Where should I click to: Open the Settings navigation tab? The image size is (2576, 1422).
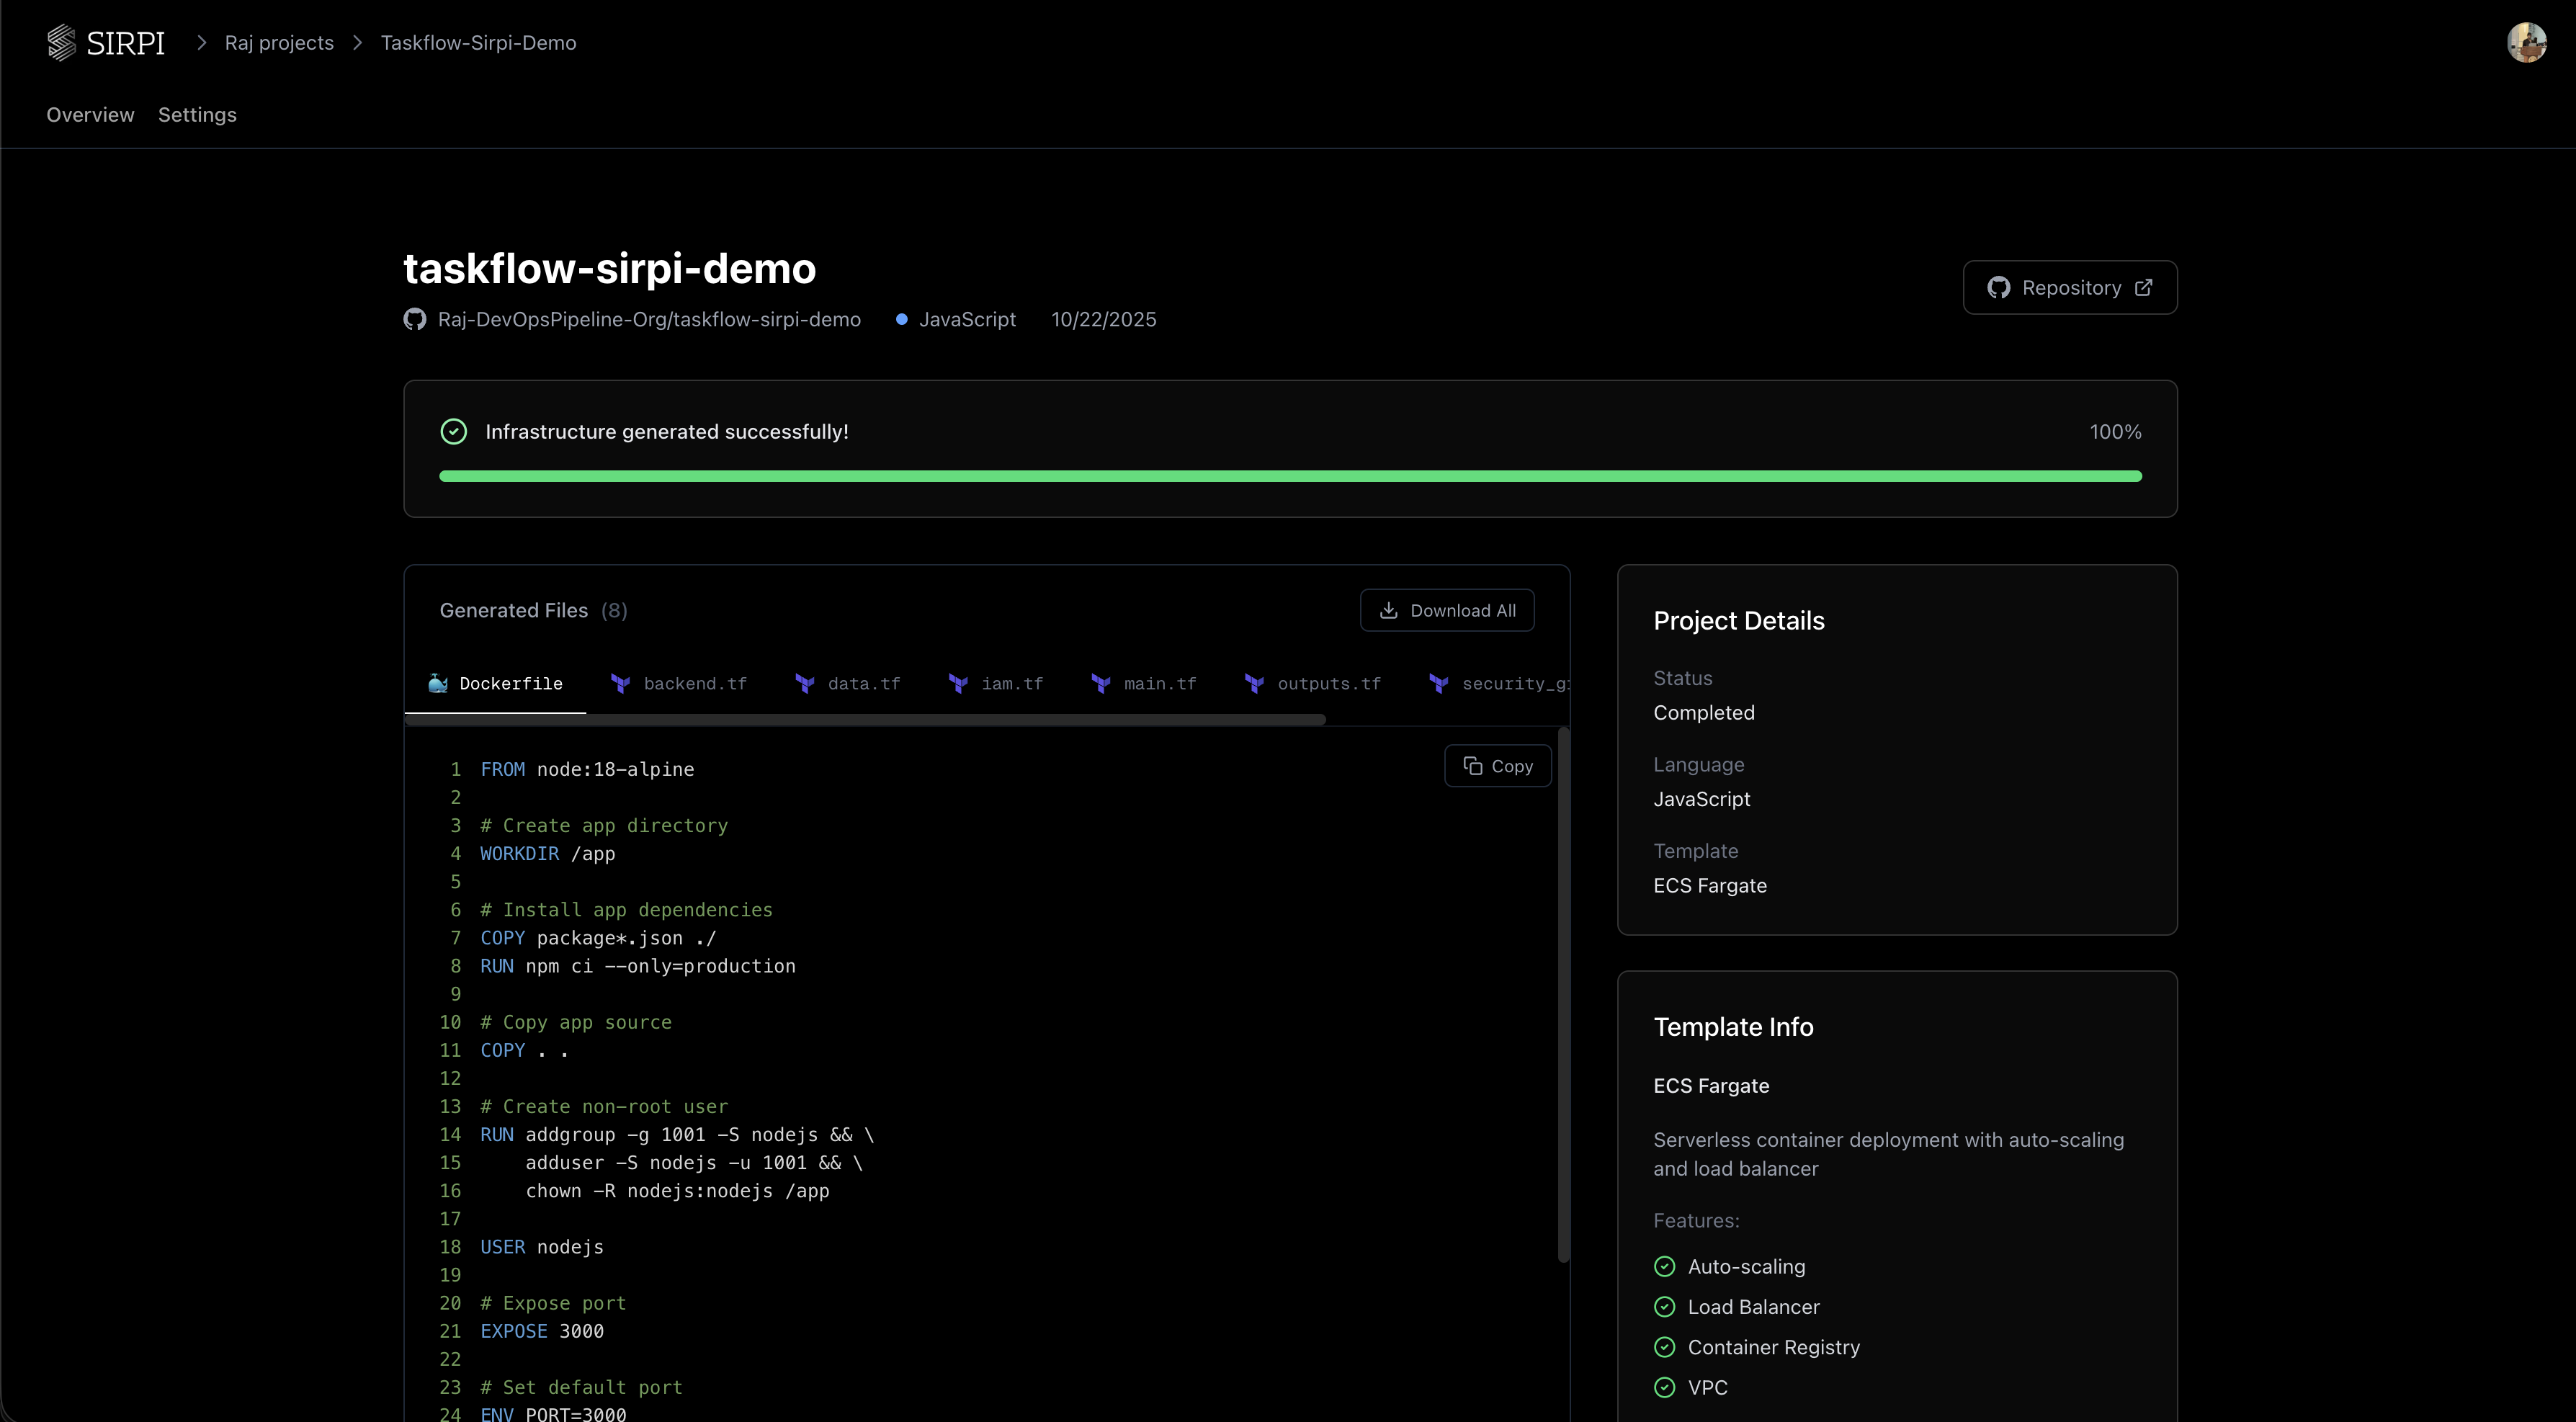point(197,115)
